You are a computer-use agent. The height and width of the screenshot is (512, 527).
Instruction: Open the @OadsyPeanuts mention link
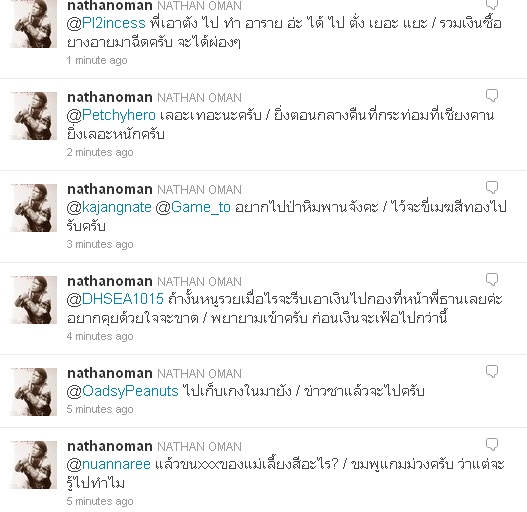[122, 391]
